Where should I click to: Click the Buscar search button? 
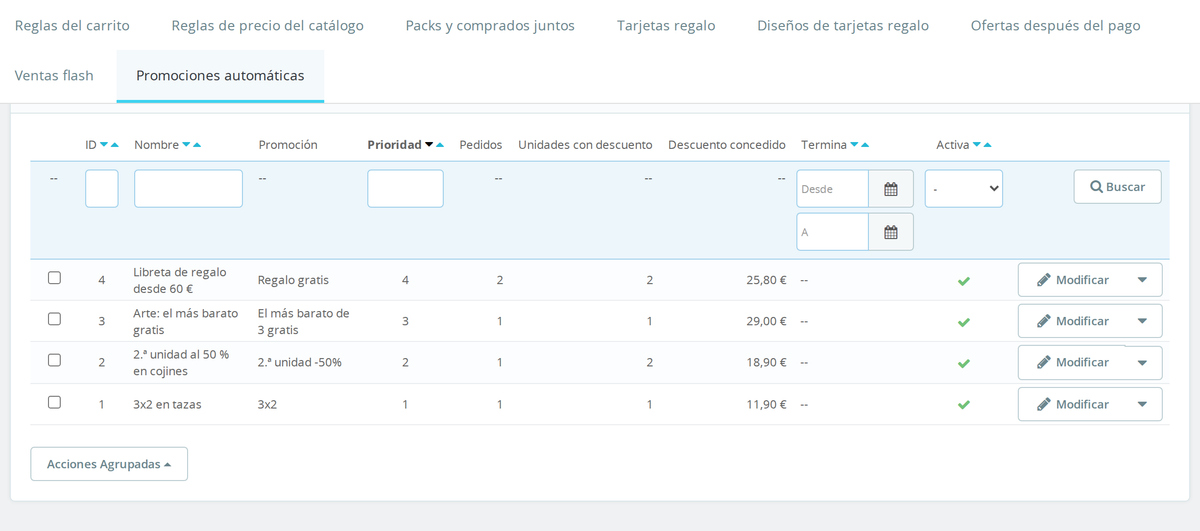(1118, 187)
